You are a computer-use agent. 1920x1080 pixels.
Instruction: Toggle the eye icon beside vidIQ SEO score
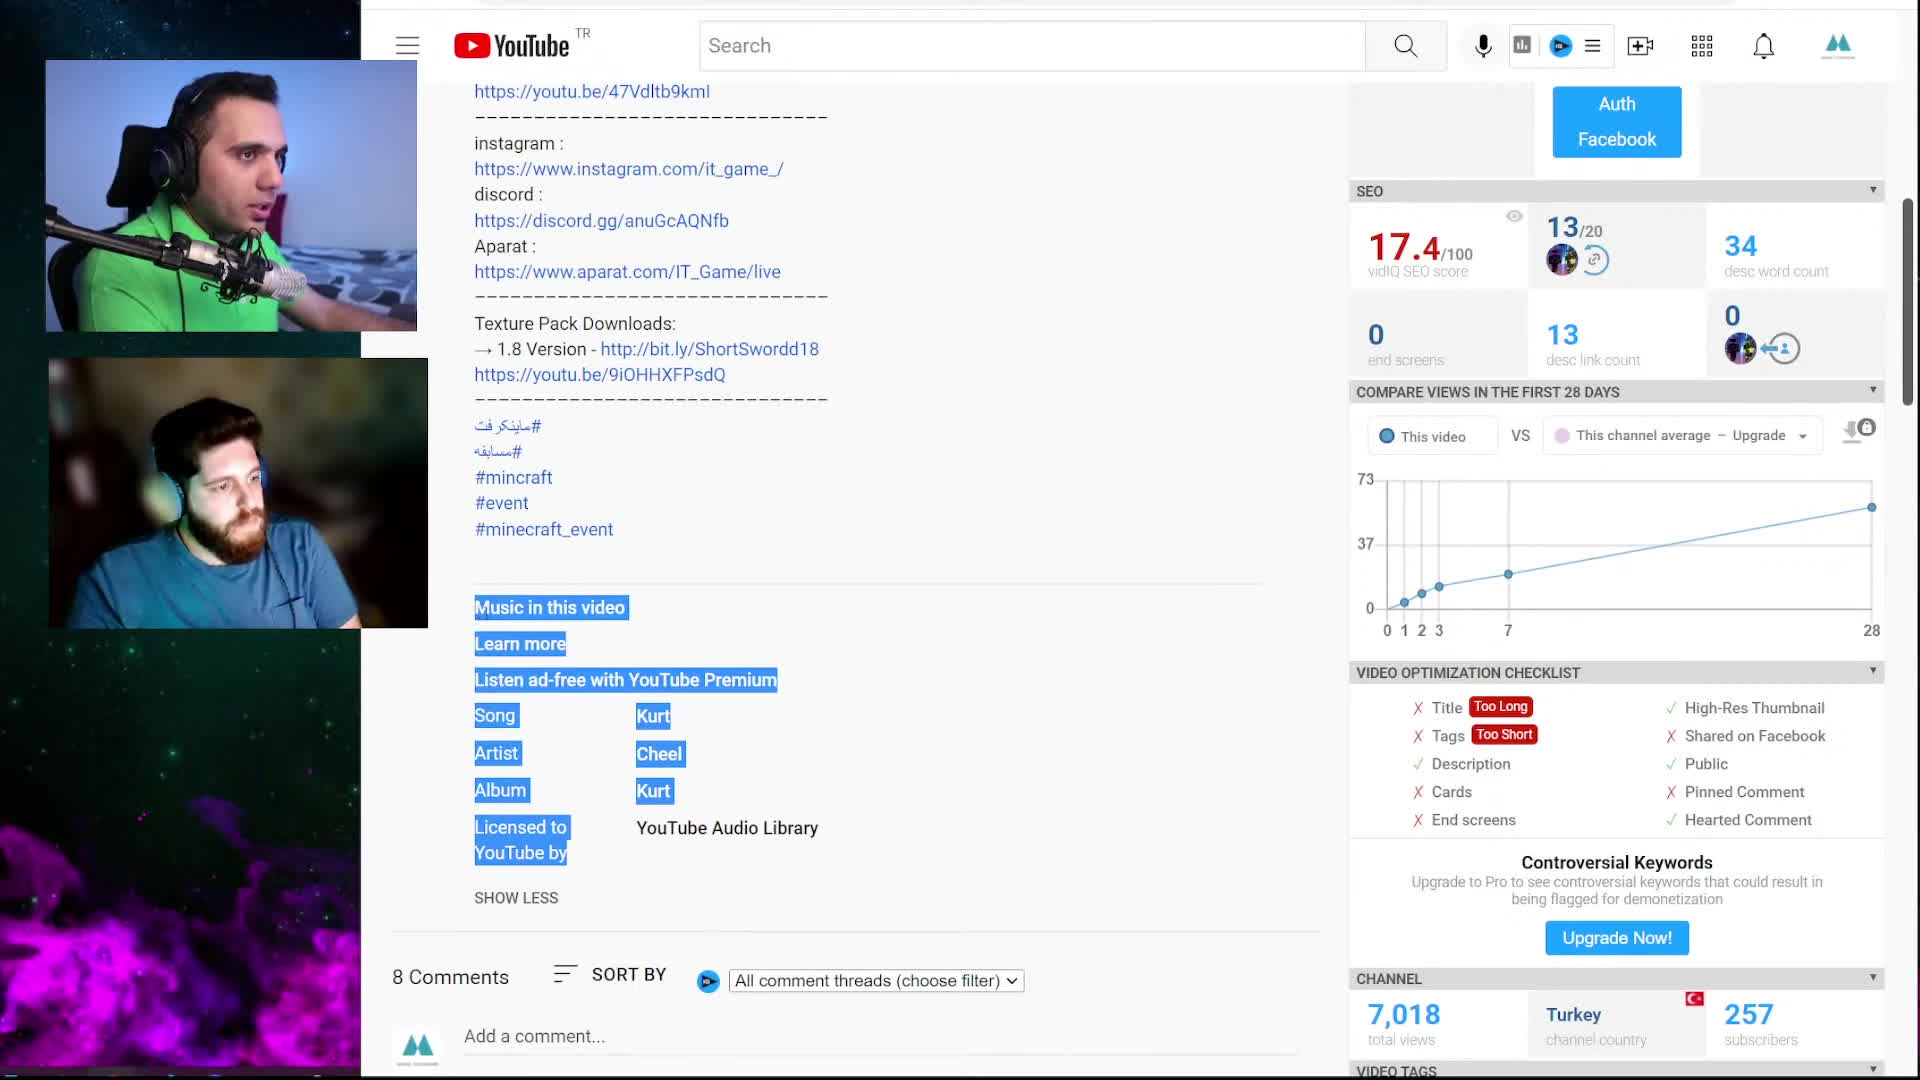(1514, 216)
